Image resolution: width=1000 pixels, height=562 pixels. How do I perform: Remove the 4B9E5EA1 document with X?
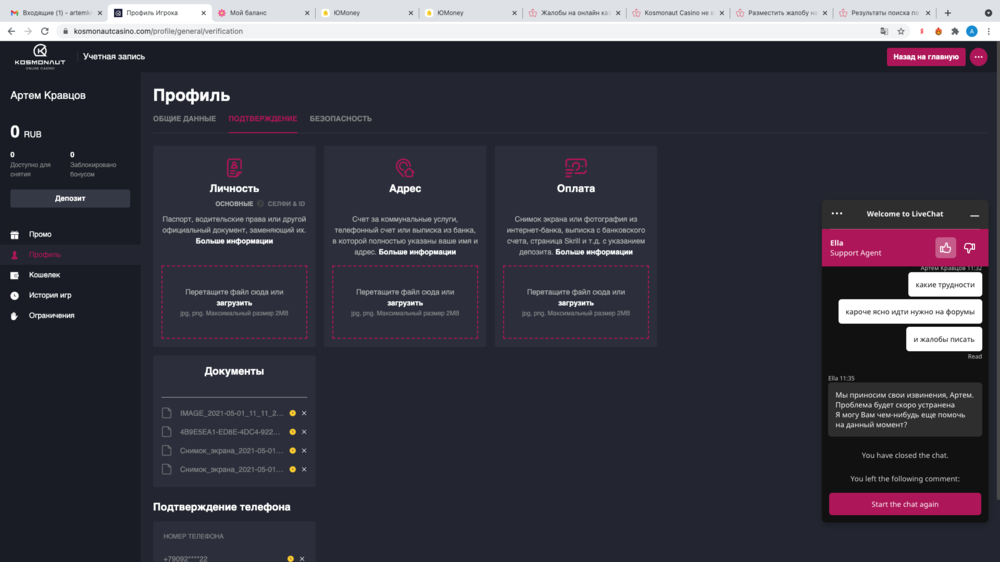click(x=304, y=432)
